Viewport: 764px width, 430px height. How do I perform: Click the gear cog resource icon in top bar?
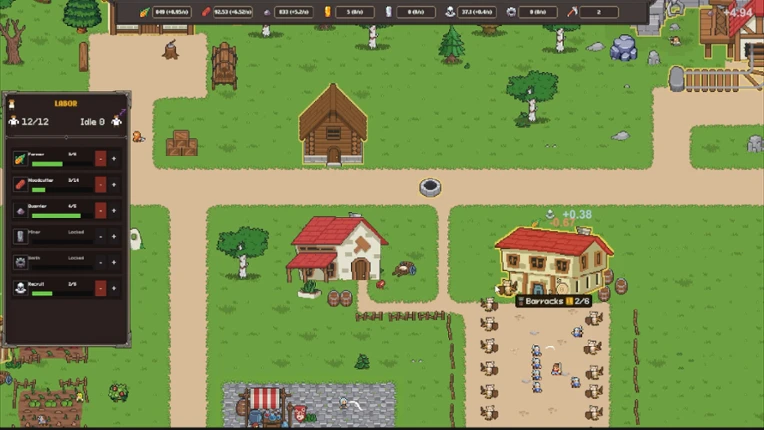click(x=511, y=12)
